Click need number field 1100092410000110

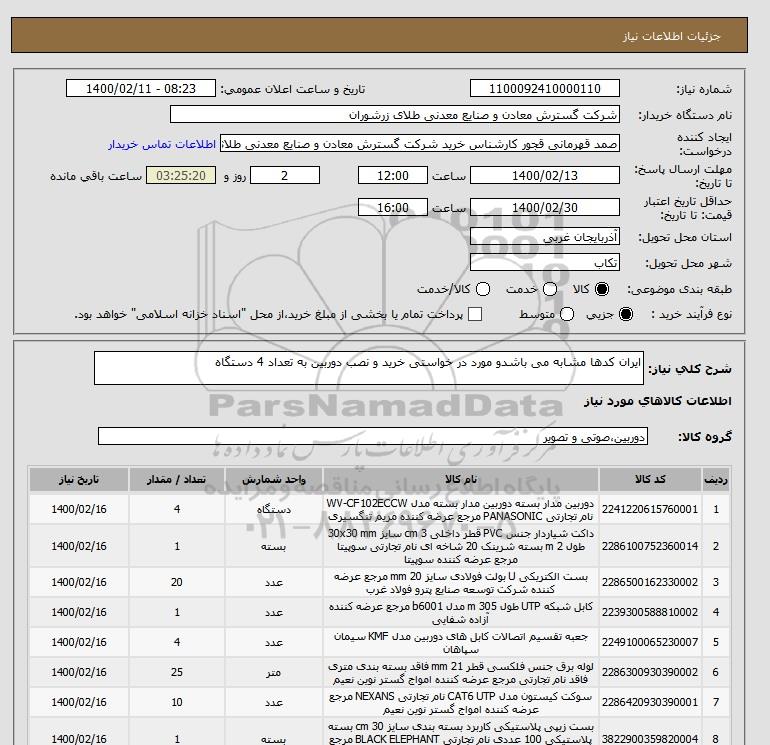(545, 88)
